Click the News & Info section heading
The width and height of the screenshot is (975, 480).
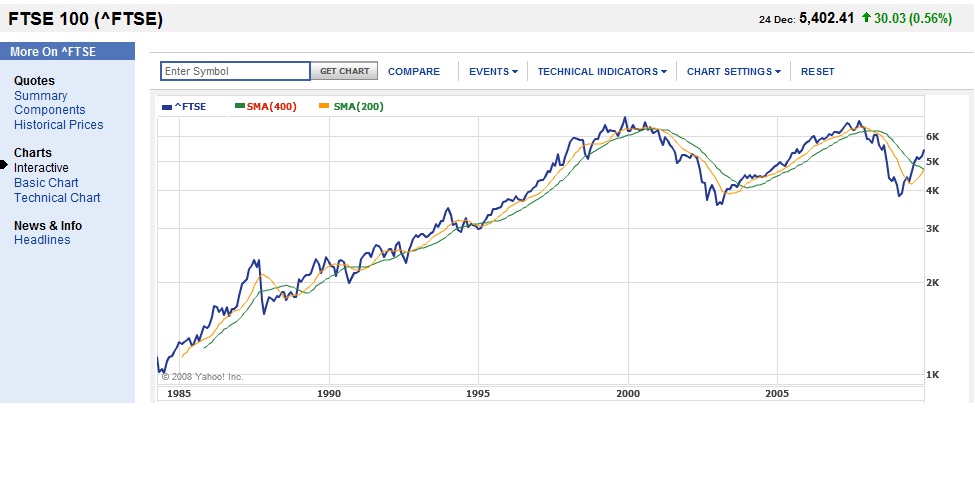click(48, 226)
